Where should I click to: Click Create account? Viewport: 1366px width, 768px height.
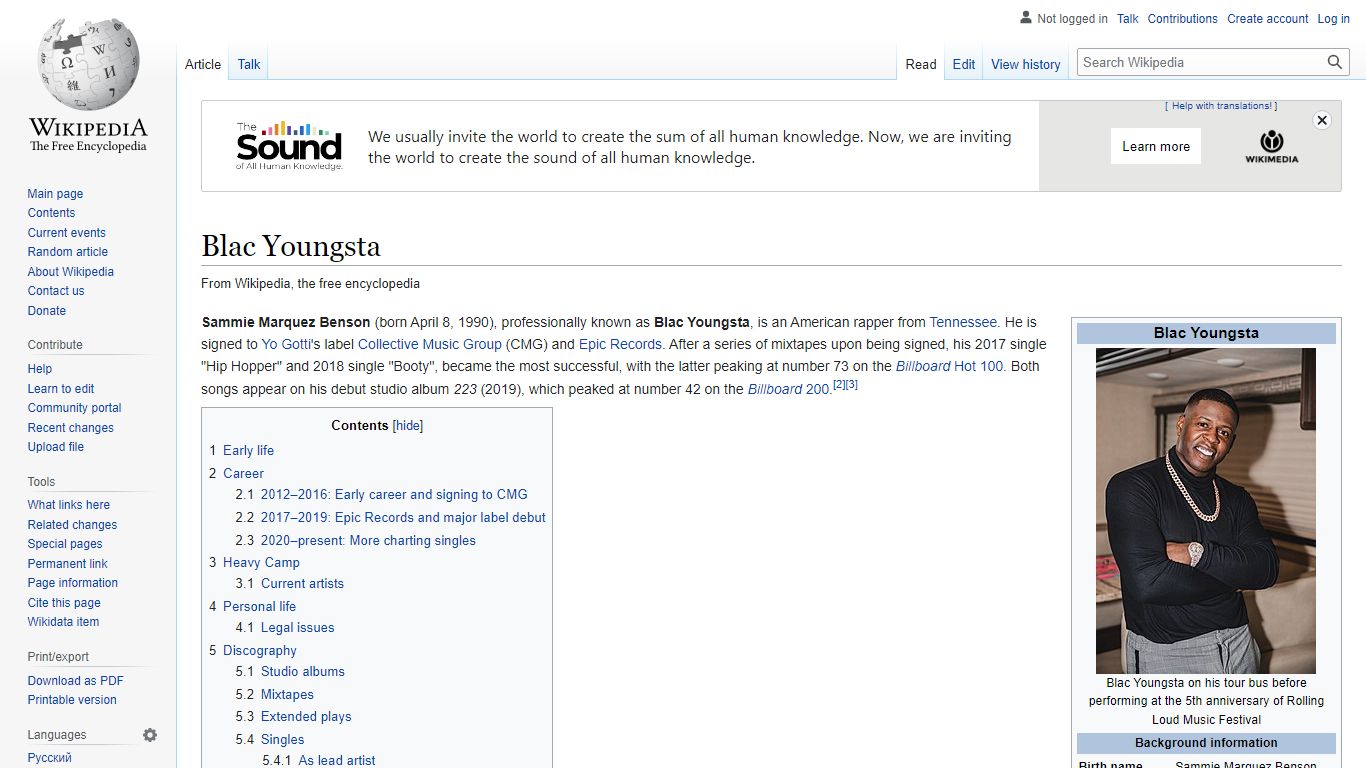click(x=1268, y=19)
